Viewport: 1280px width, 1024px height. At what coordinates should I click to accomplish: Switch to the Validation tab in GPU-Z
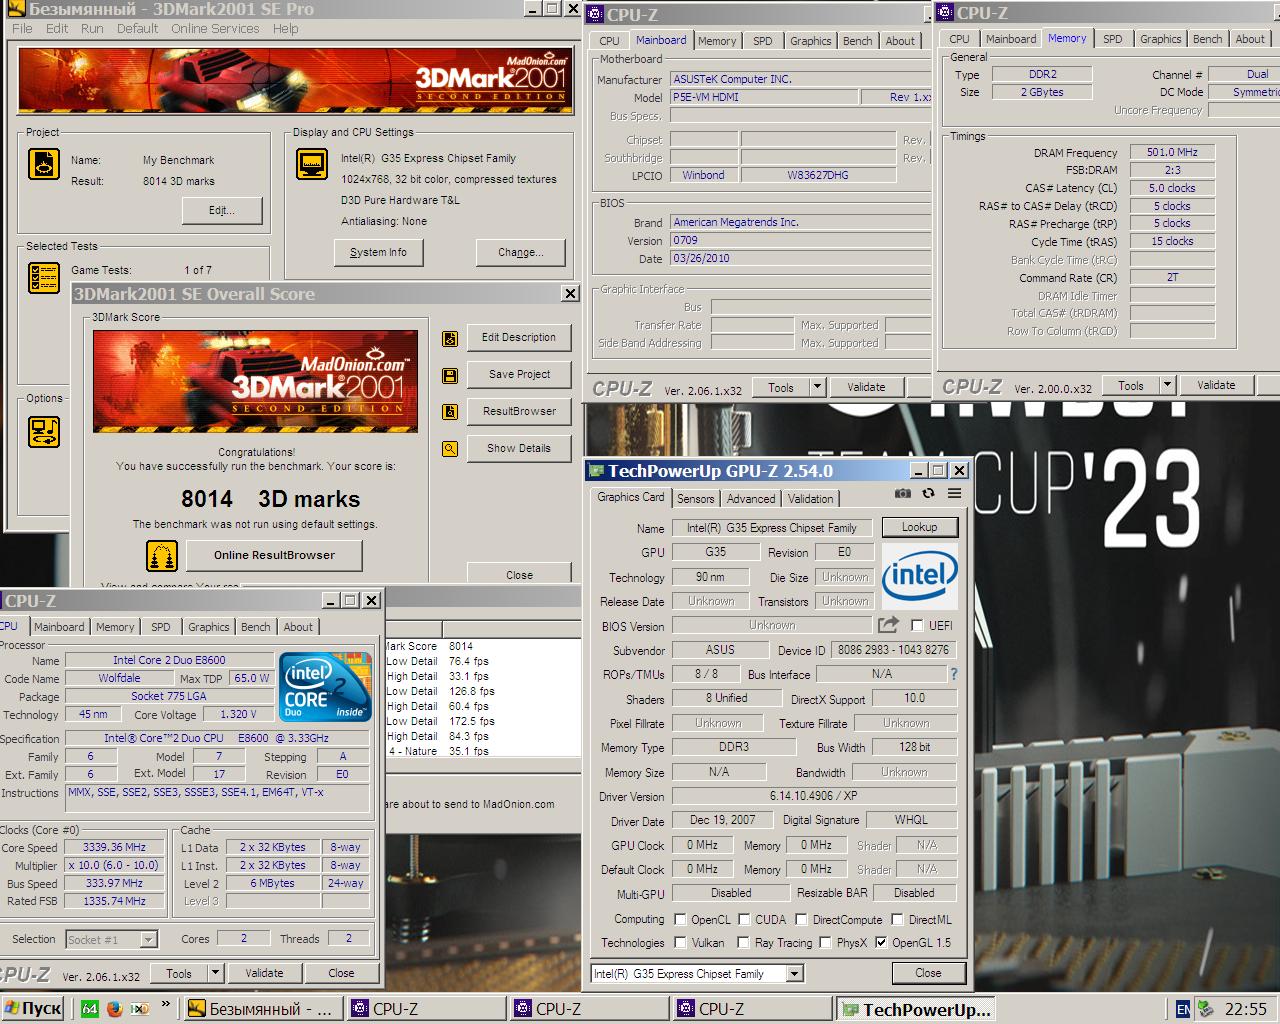tap(810, 498)
